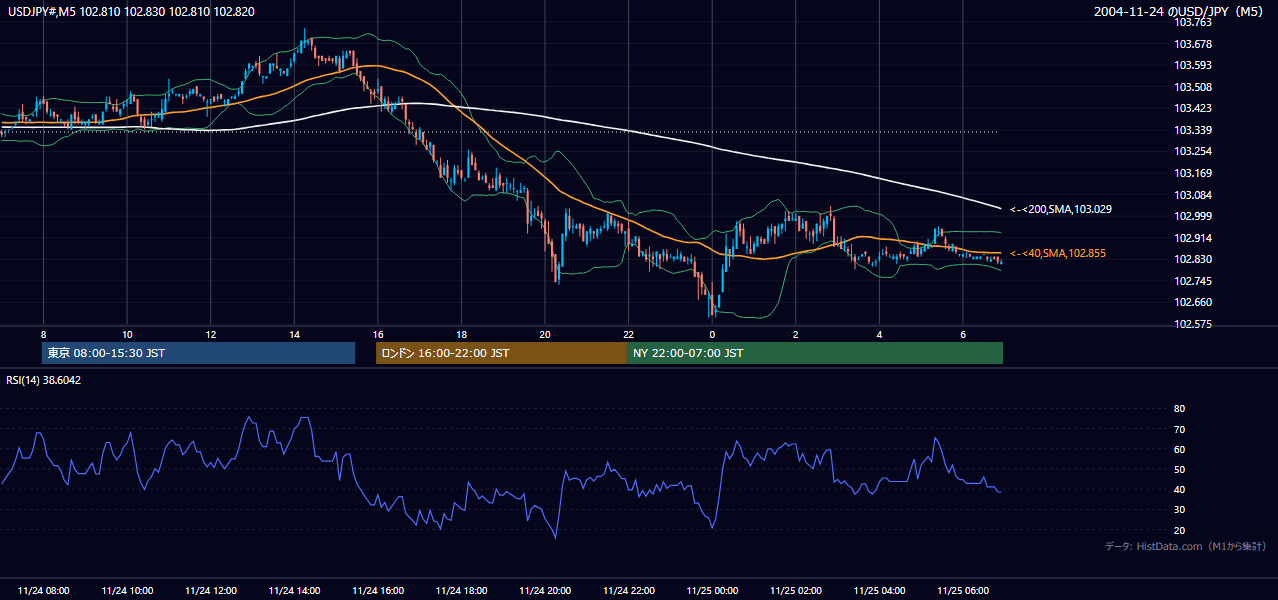Screen dimensions: 1278x600
Task: Click the 102.745 price axis label
Action: pos(1193,281)
